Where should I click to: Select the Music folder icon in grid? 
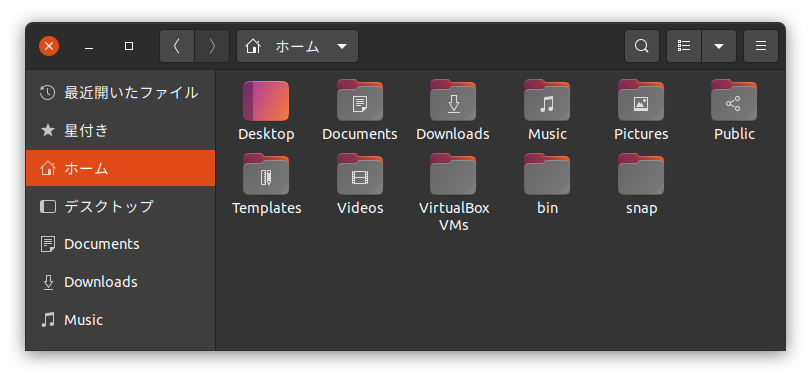click(x=547, y=101)
